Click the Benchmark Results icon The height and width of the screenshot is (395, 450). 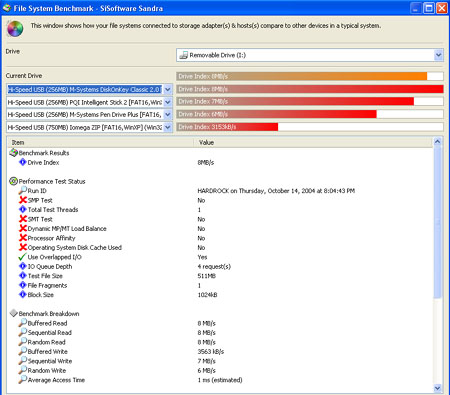click(x=13, y=153)
